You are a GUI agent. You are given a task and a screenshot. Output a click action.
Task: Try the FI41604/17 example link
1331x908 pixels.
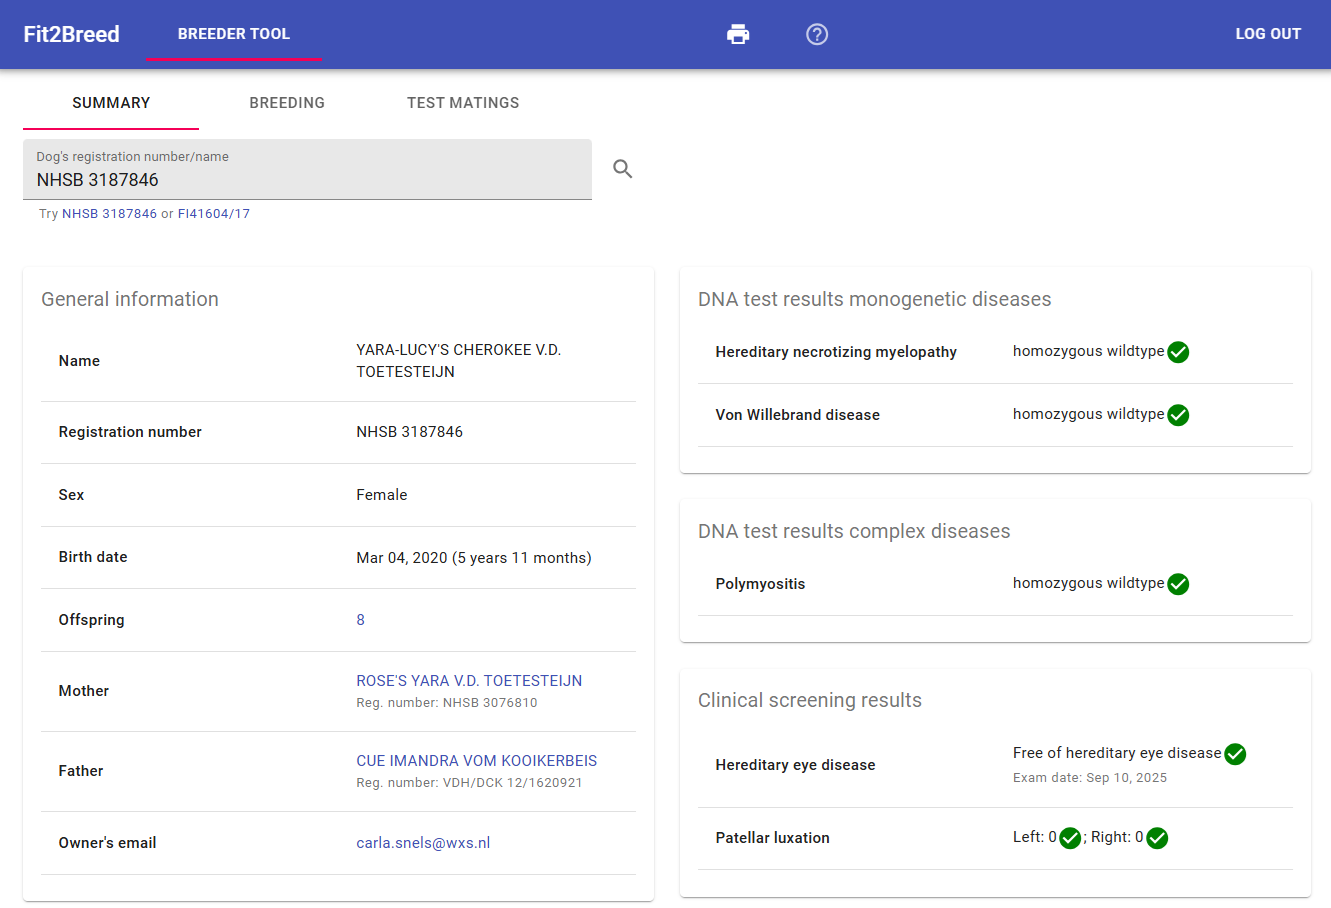pyautogui.click(x=214, y=214)
